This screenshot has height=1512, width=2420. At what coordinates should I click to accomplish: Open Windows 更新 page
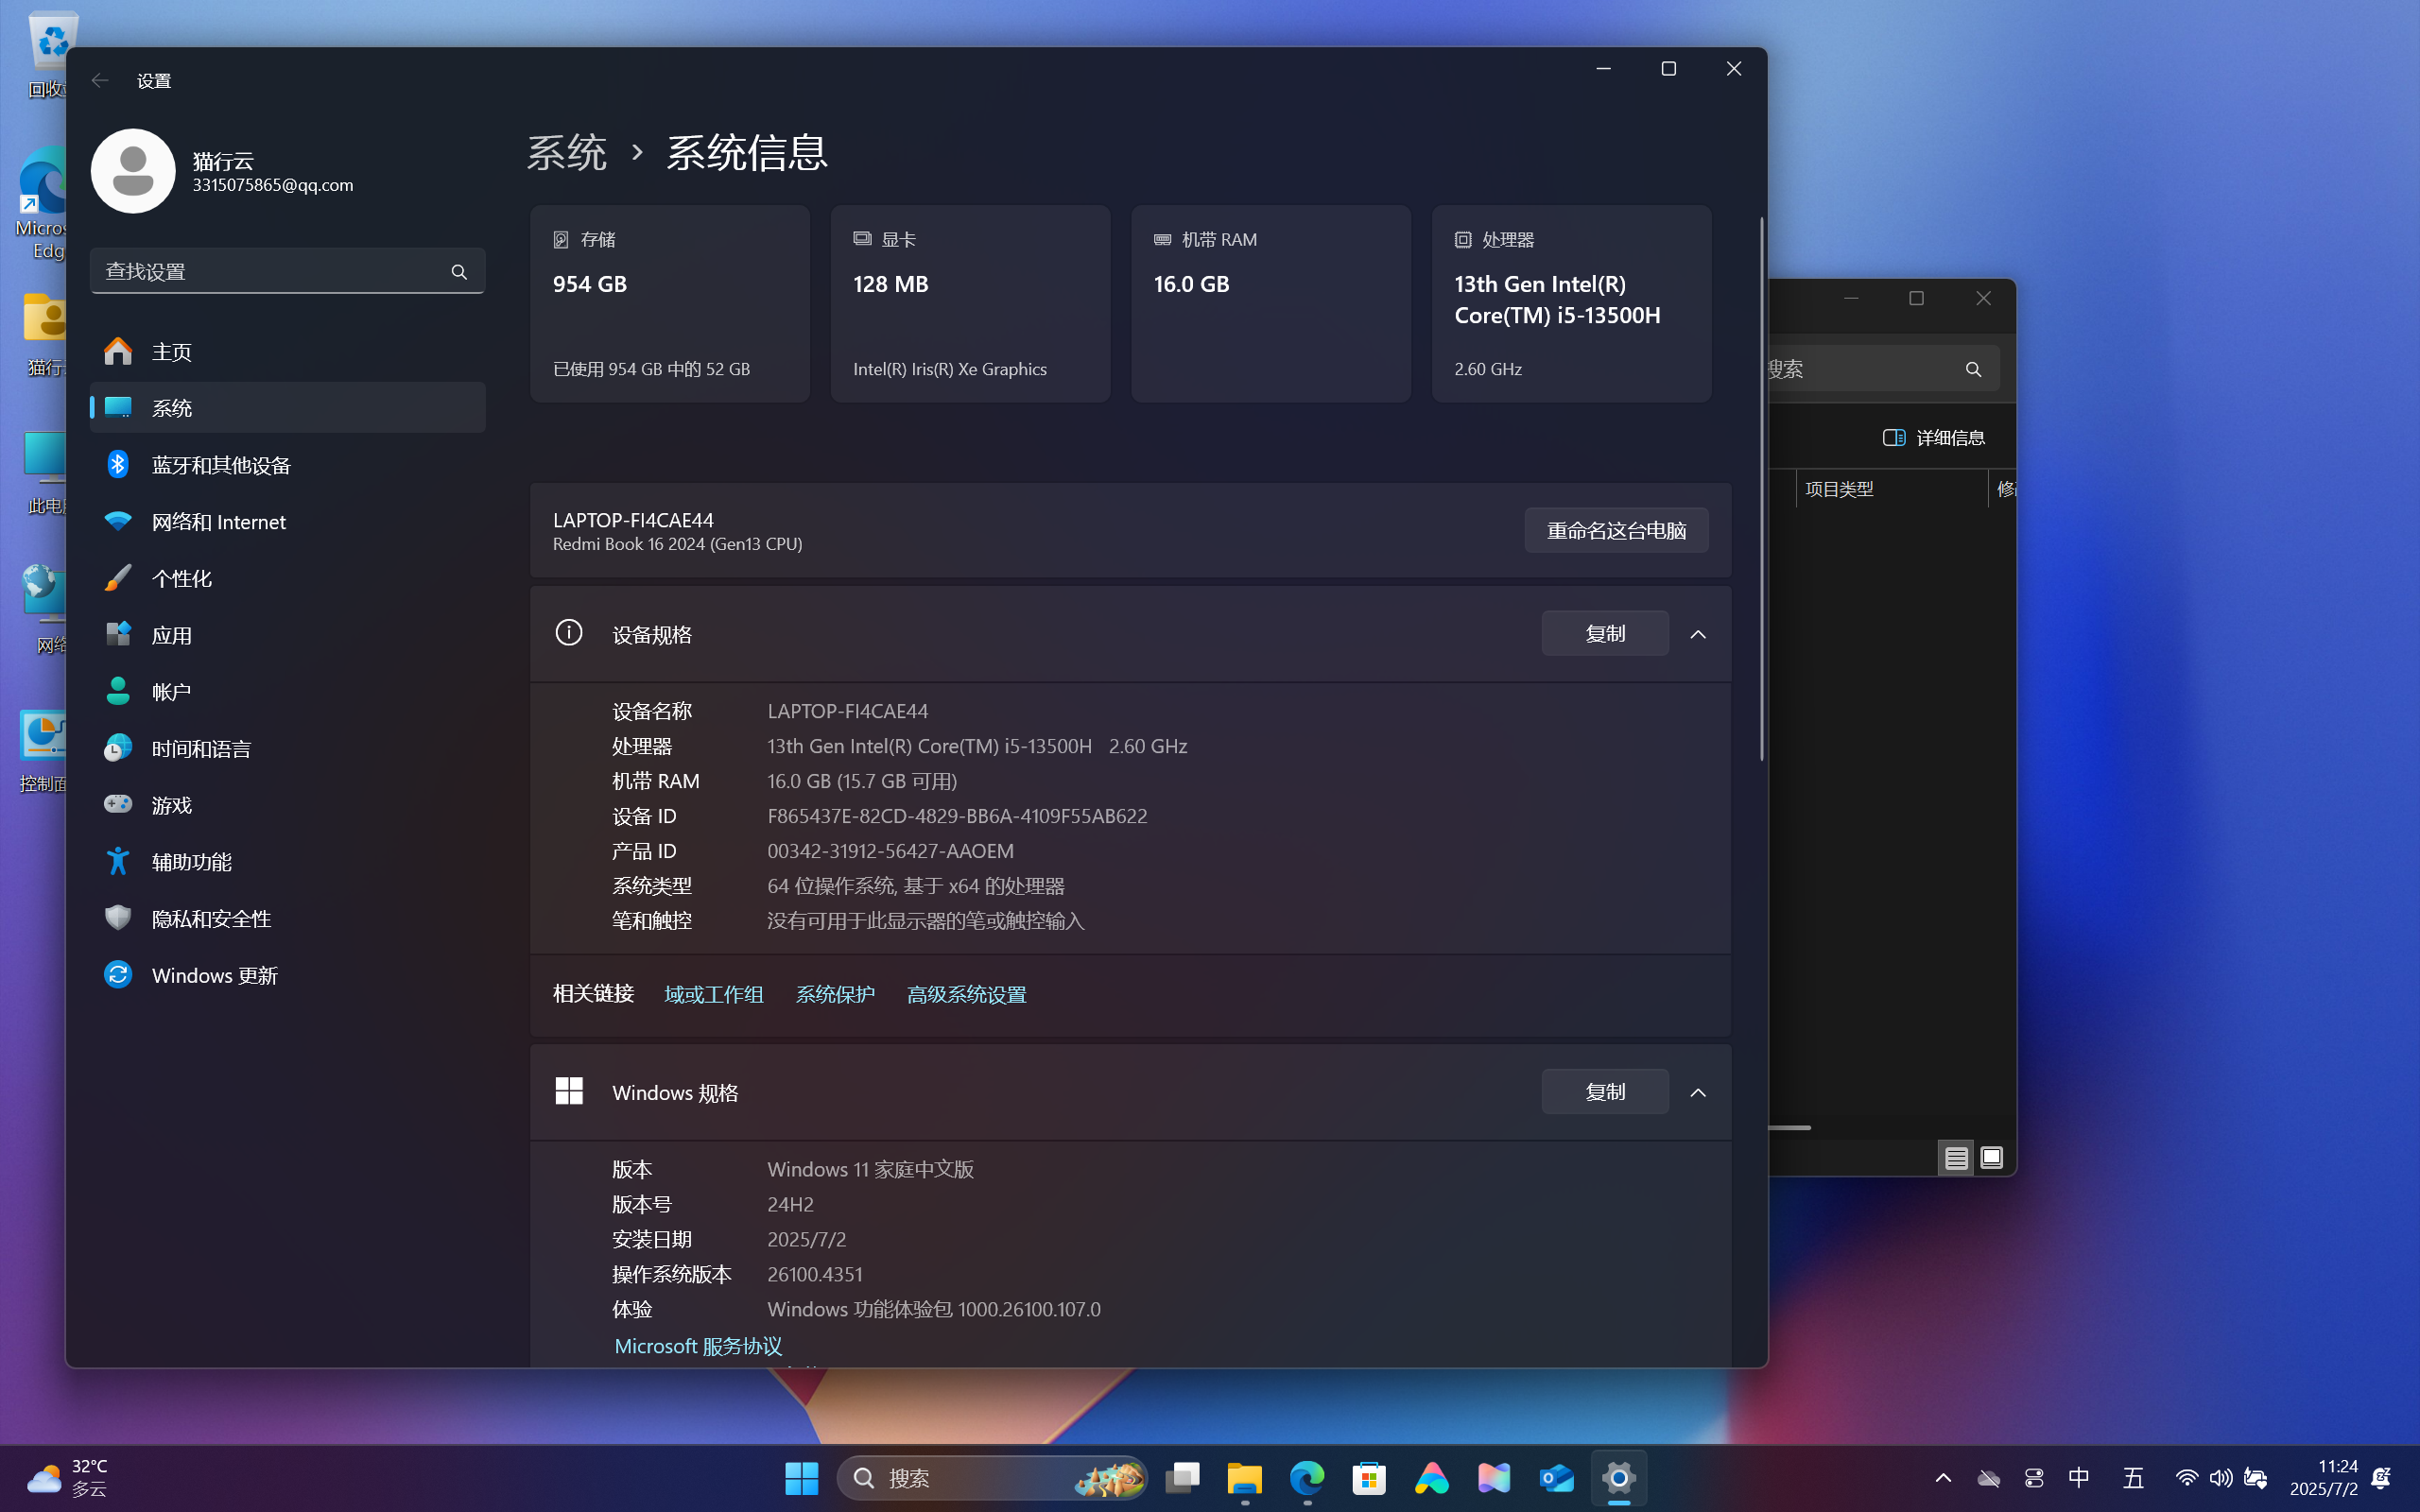pos(288,975)
